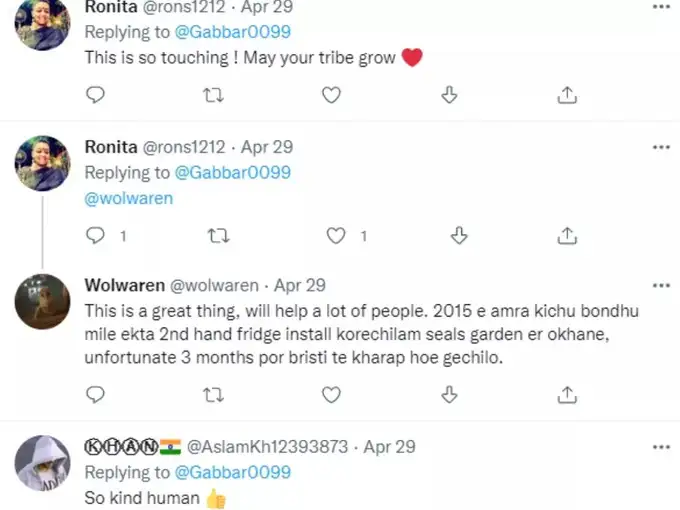This screenshot has height=510, width=680.
Task: Retweet Ronita's "May your tribe grow" tweet
Action: (213, 95)
